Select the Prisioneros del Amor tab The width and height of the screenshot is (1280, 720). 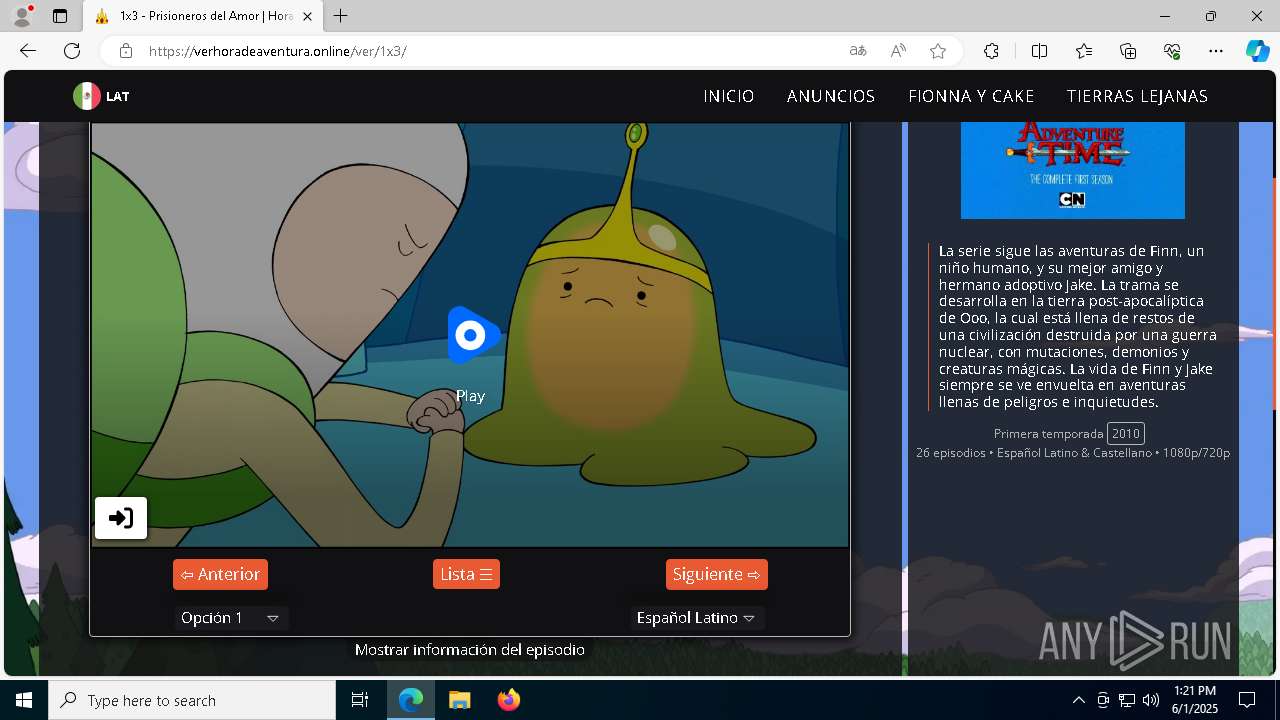tap(203, 16)
